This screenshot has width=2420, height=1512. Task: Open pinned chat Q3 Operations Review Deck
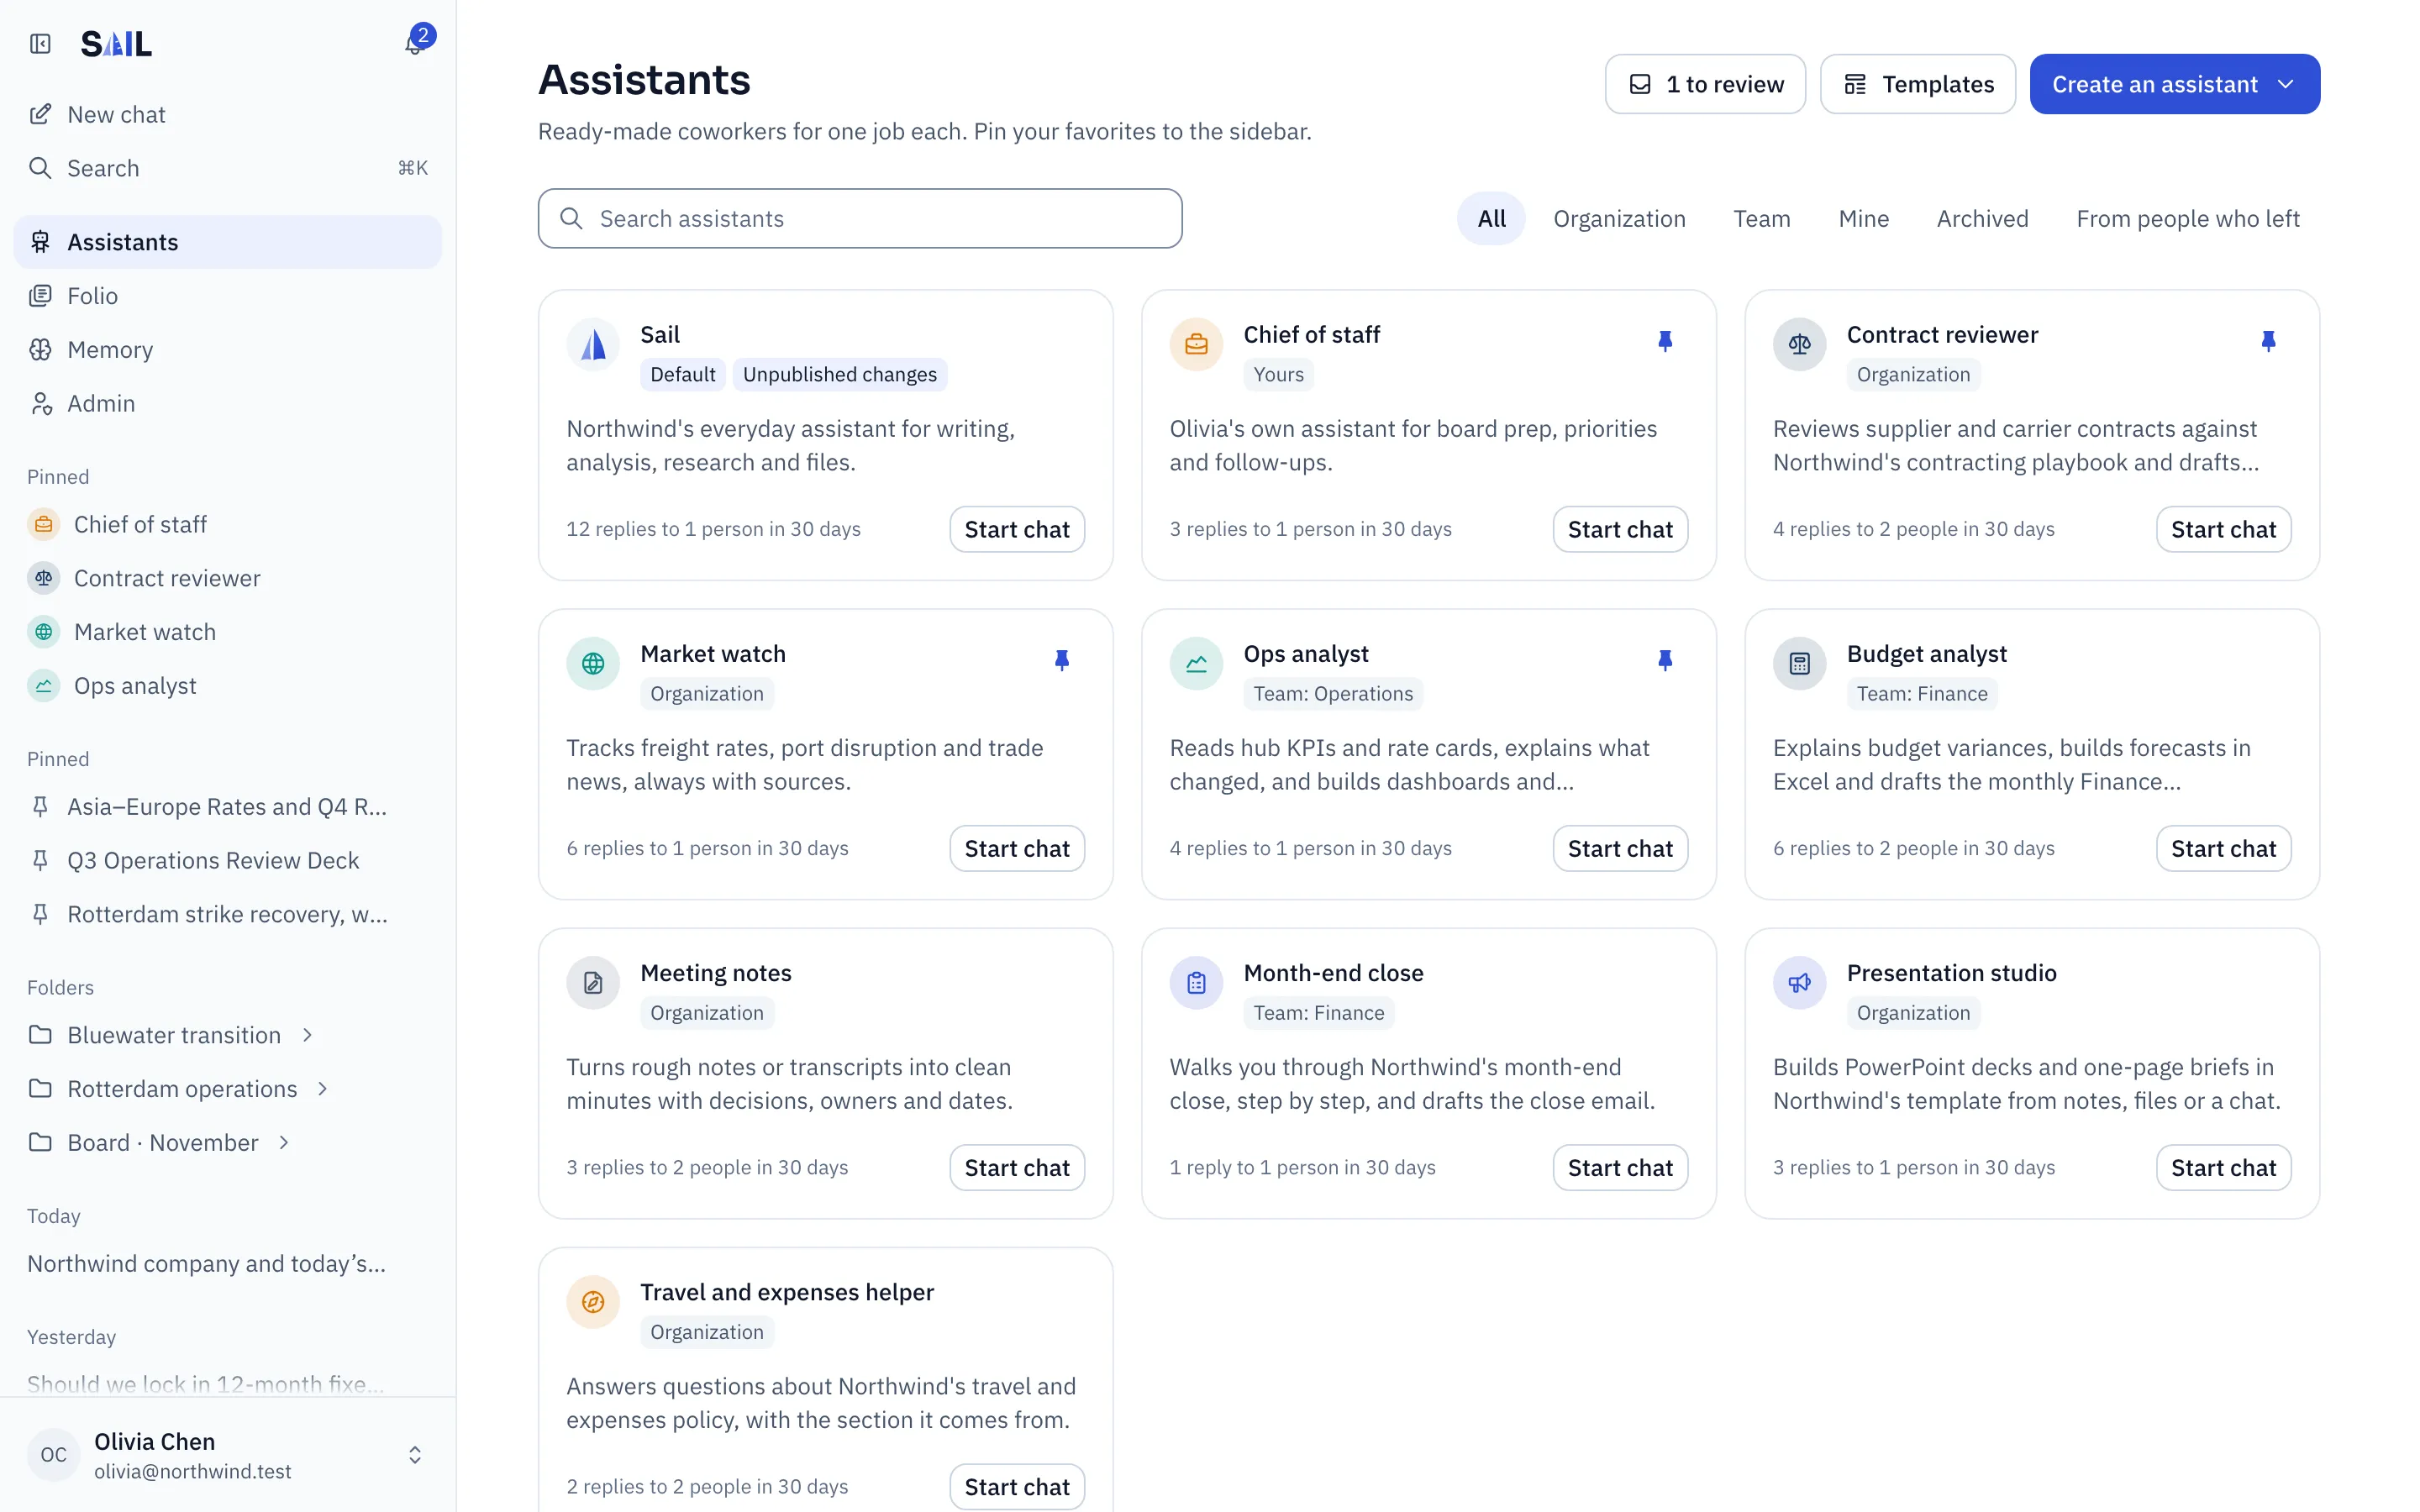point(228,860)
